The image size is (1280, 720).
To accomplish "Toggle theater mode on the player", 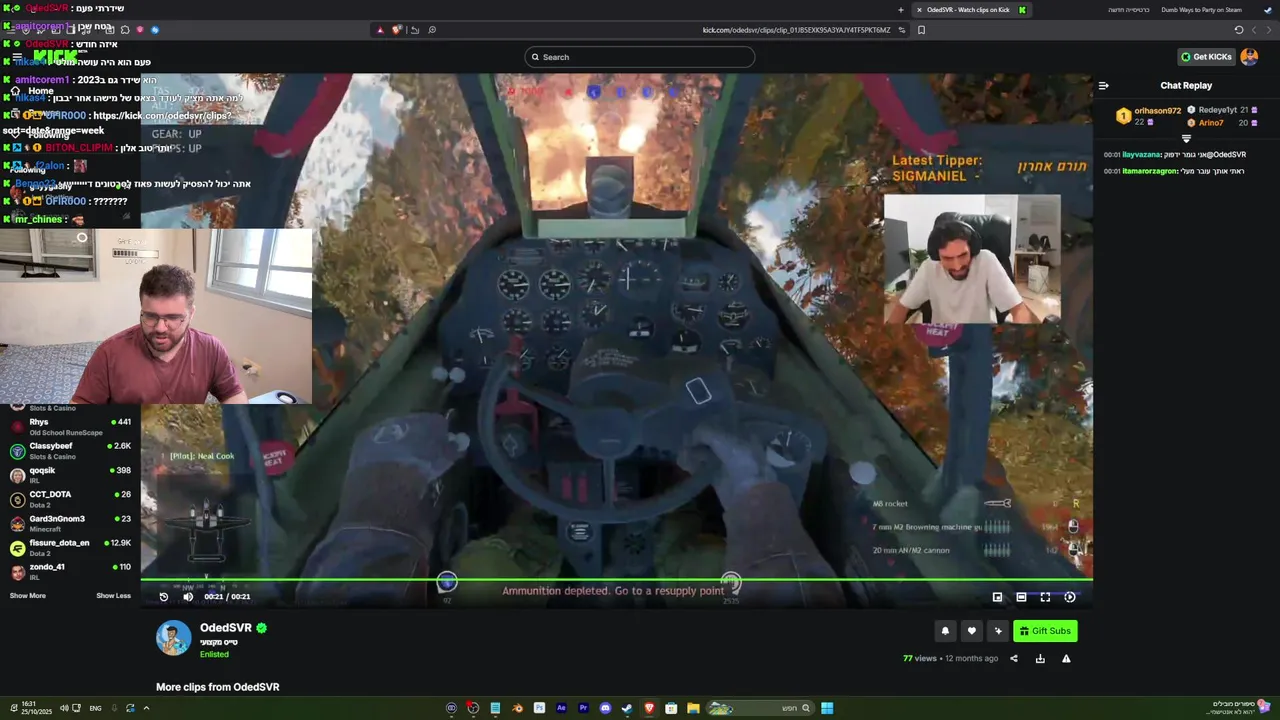I will coord(1021,597).
